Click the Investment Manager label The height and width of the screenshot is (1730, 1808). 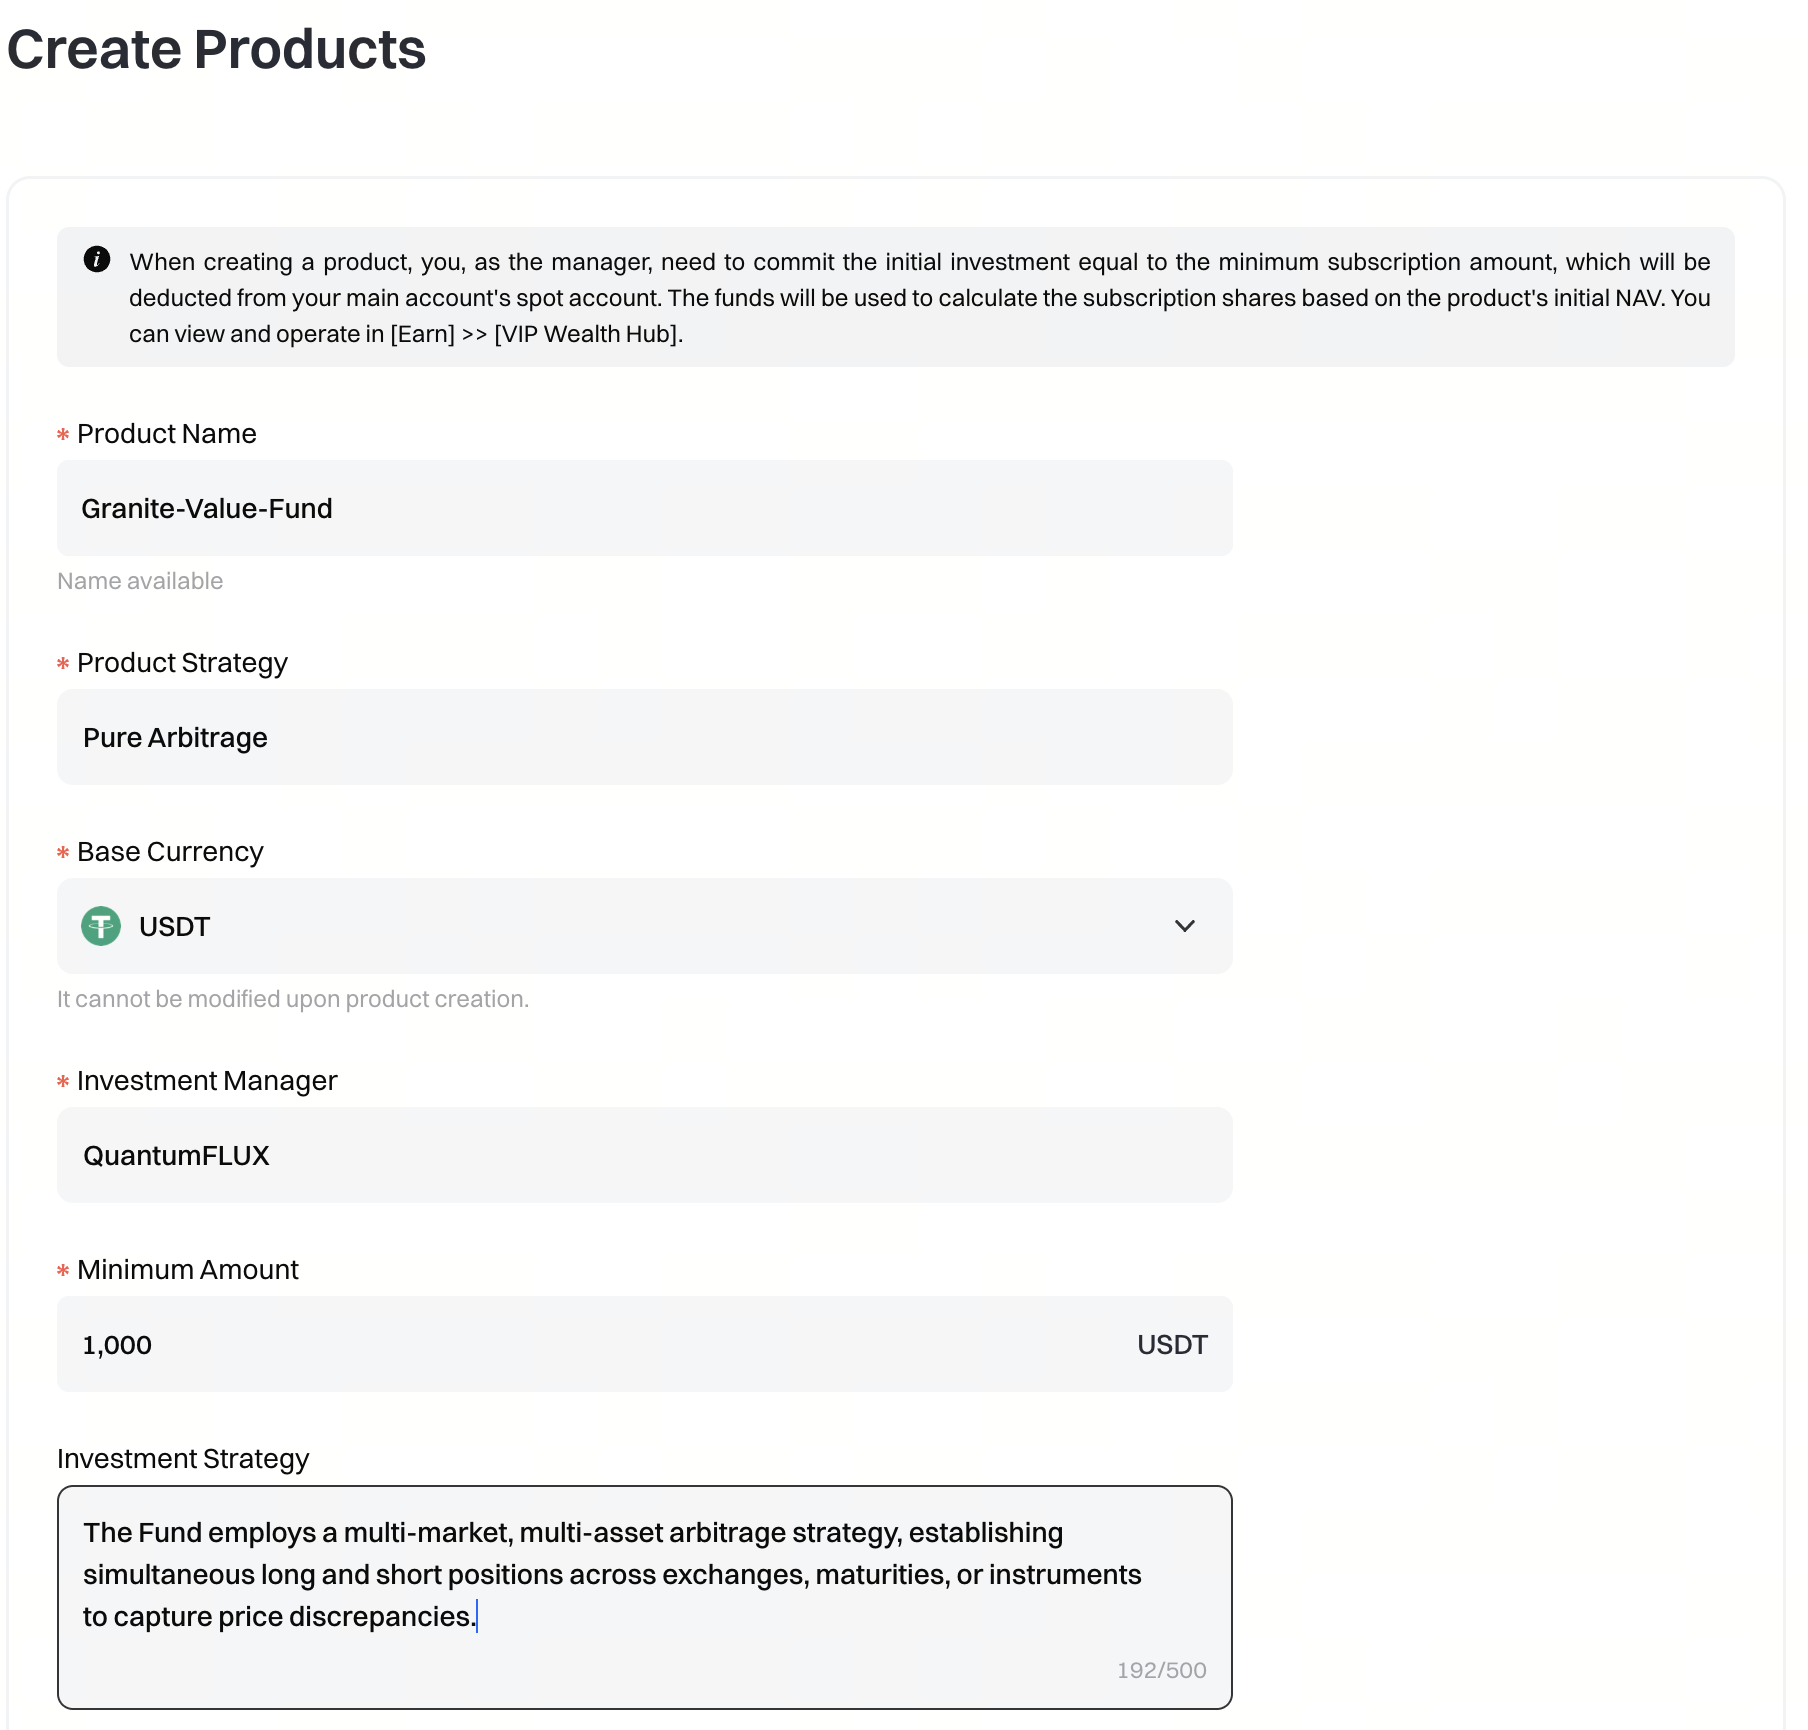[x=207, y=1081]
